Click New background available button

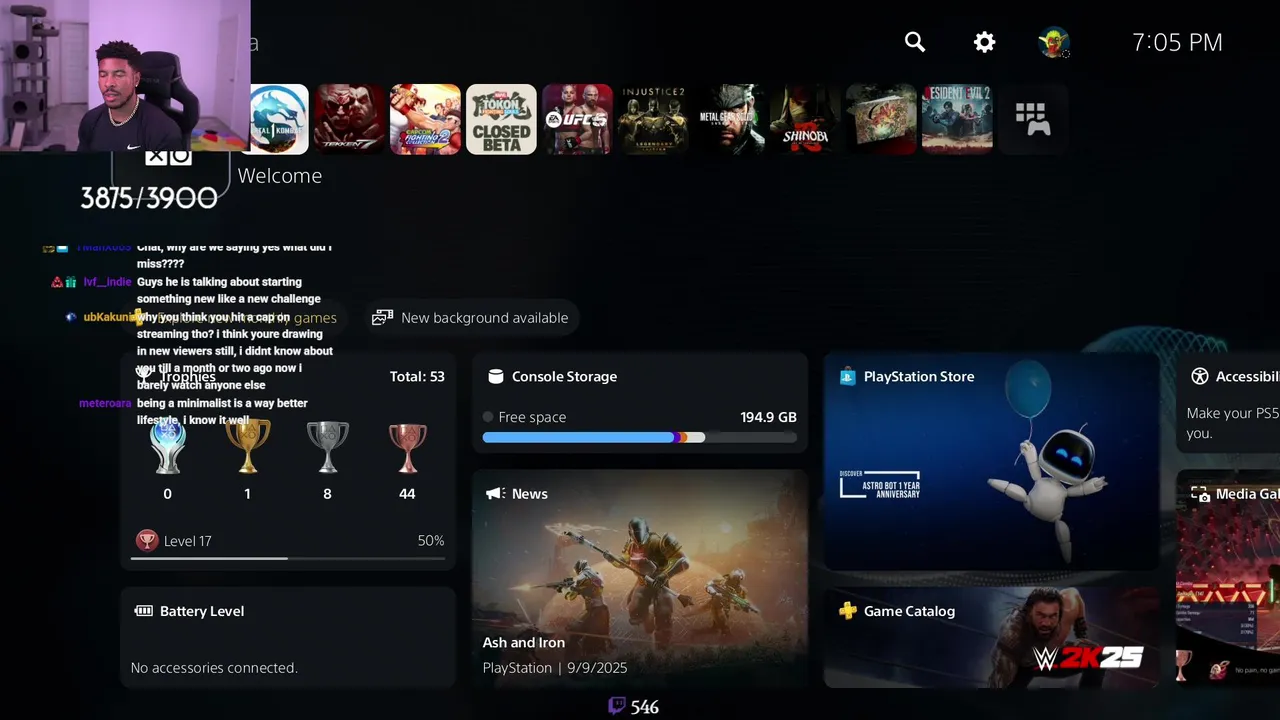[472, 318]
